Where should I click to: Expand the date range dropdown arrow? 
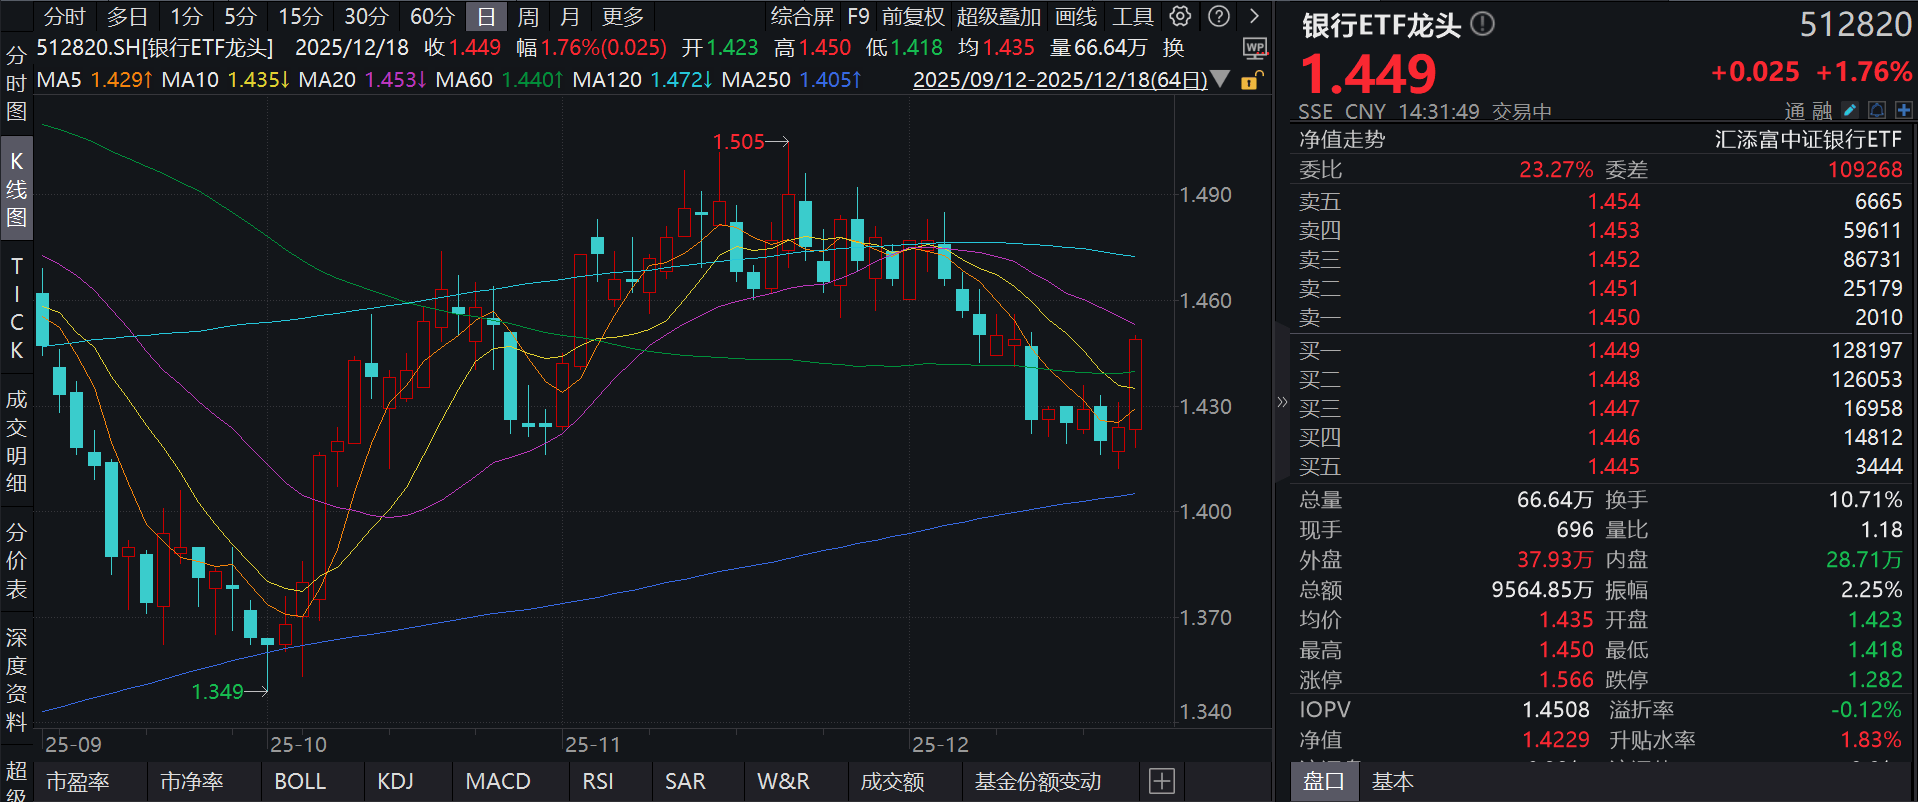[1220, 79]
